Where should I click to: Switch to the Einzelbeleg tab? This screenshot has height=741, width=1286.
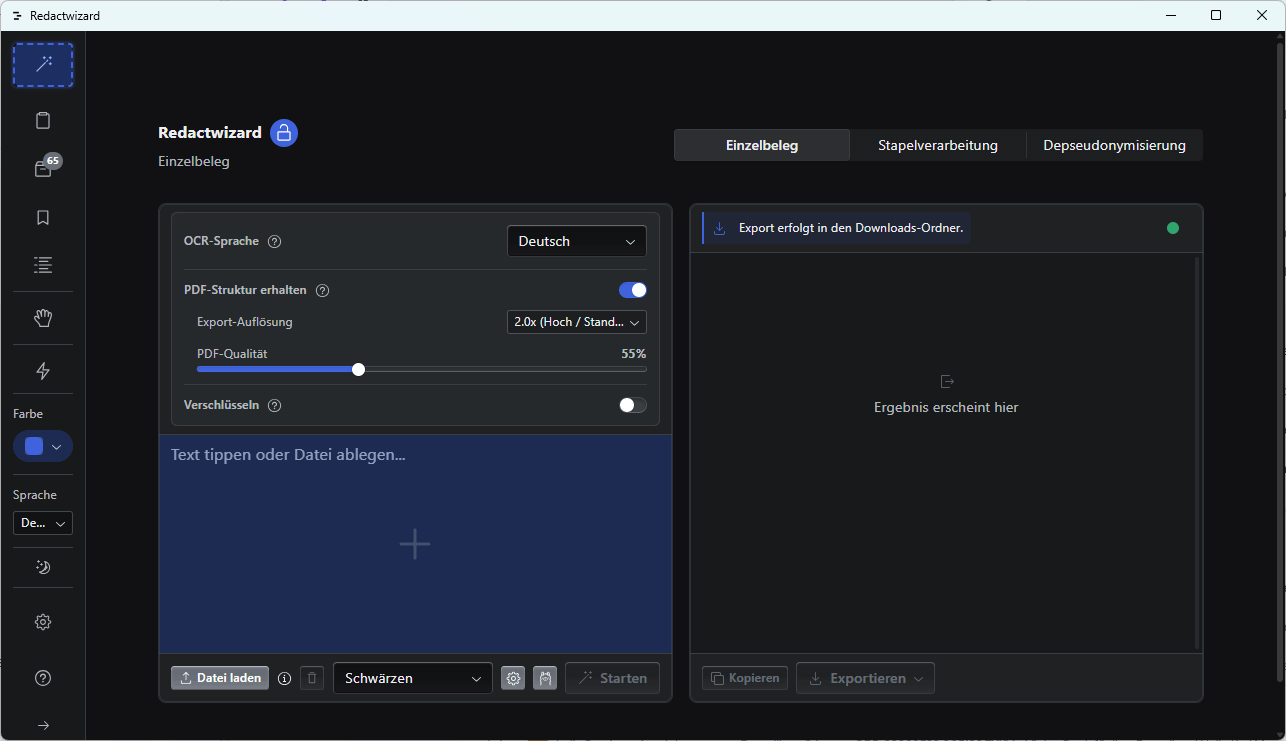tap(762, 145)
